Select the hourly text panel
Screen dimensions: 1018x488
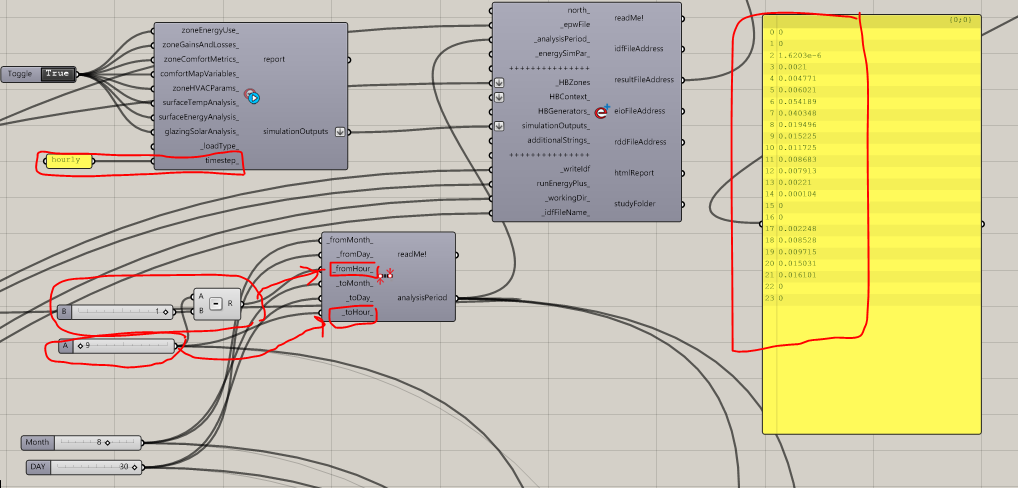click(67, 161)
